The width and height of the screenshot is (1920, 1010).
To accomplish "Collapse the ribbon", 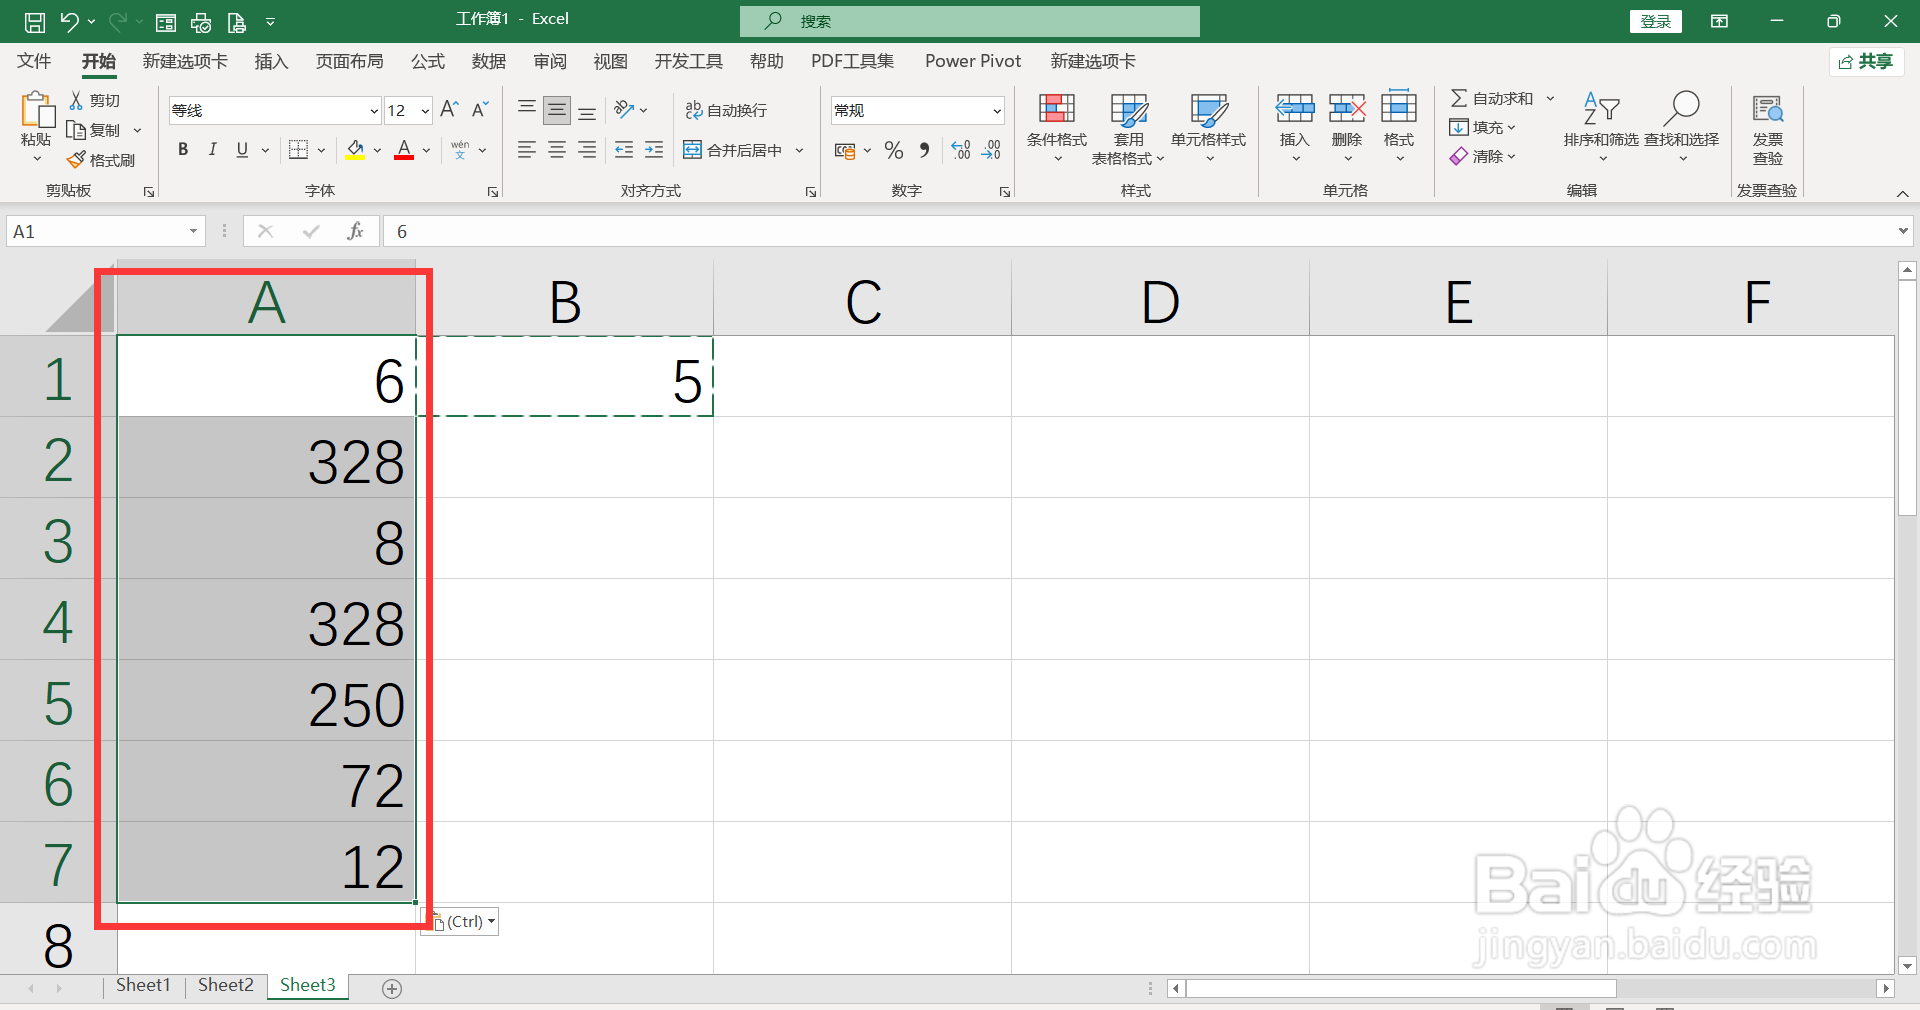I will pos(1902,193).
